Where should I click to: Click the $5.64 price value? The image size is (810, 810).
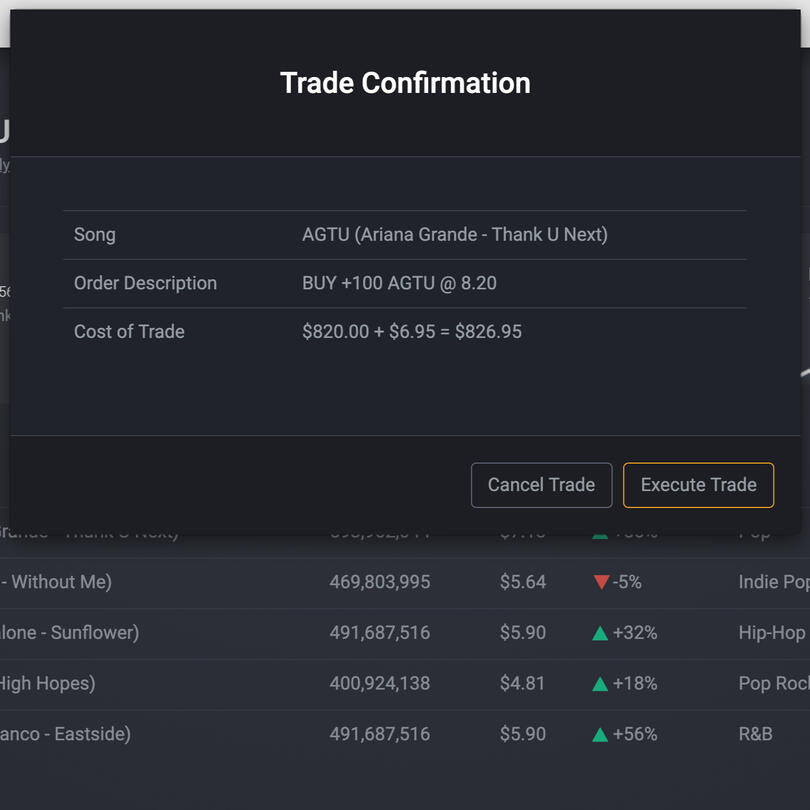(x=523, y=582)
